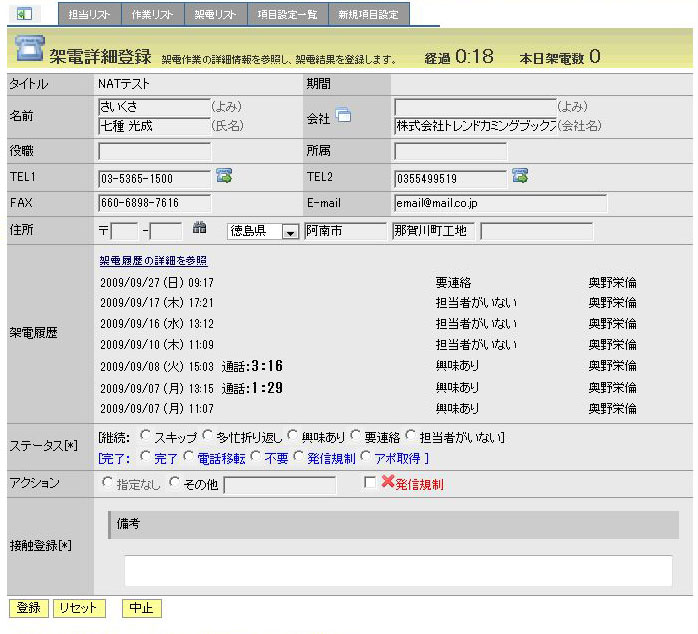The image size is (698, 634).
Task: Select the スキップ status radio button
Action: coord(145,435)
